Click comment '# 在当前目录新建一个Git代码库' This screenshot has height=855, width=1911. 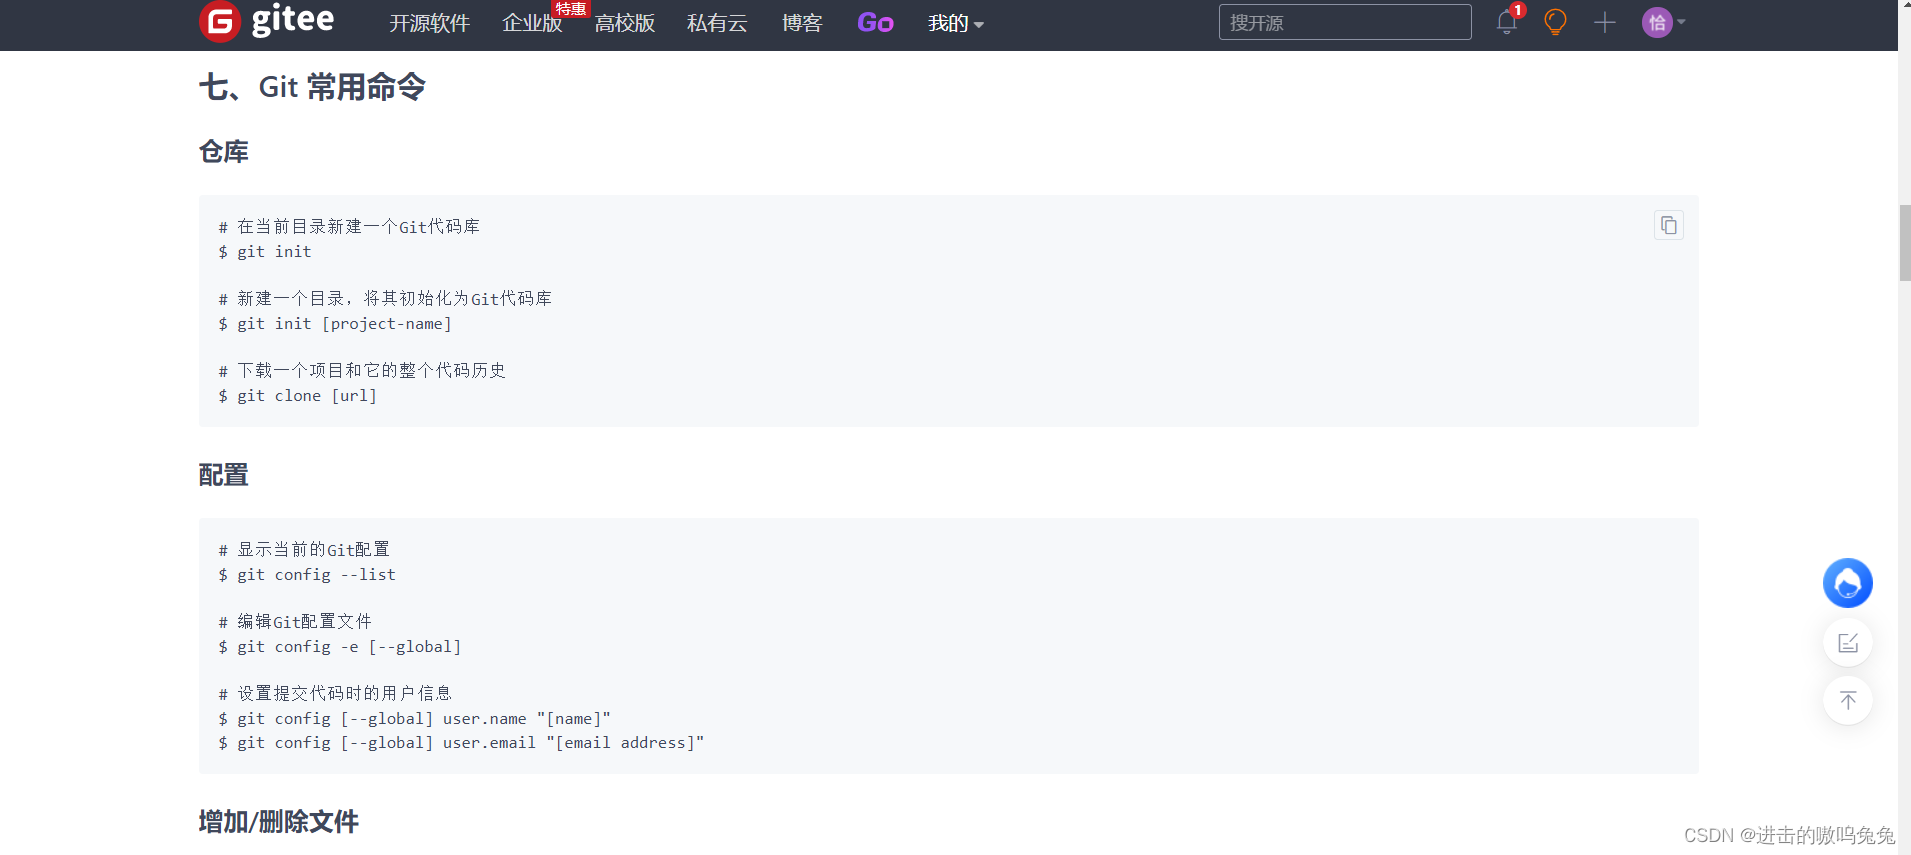point(349,227)
